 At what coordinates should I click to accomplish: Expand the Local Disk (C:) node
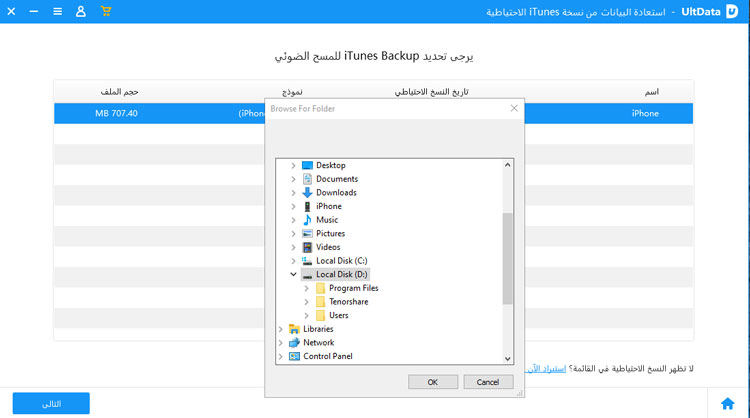[x=293, y=261]
